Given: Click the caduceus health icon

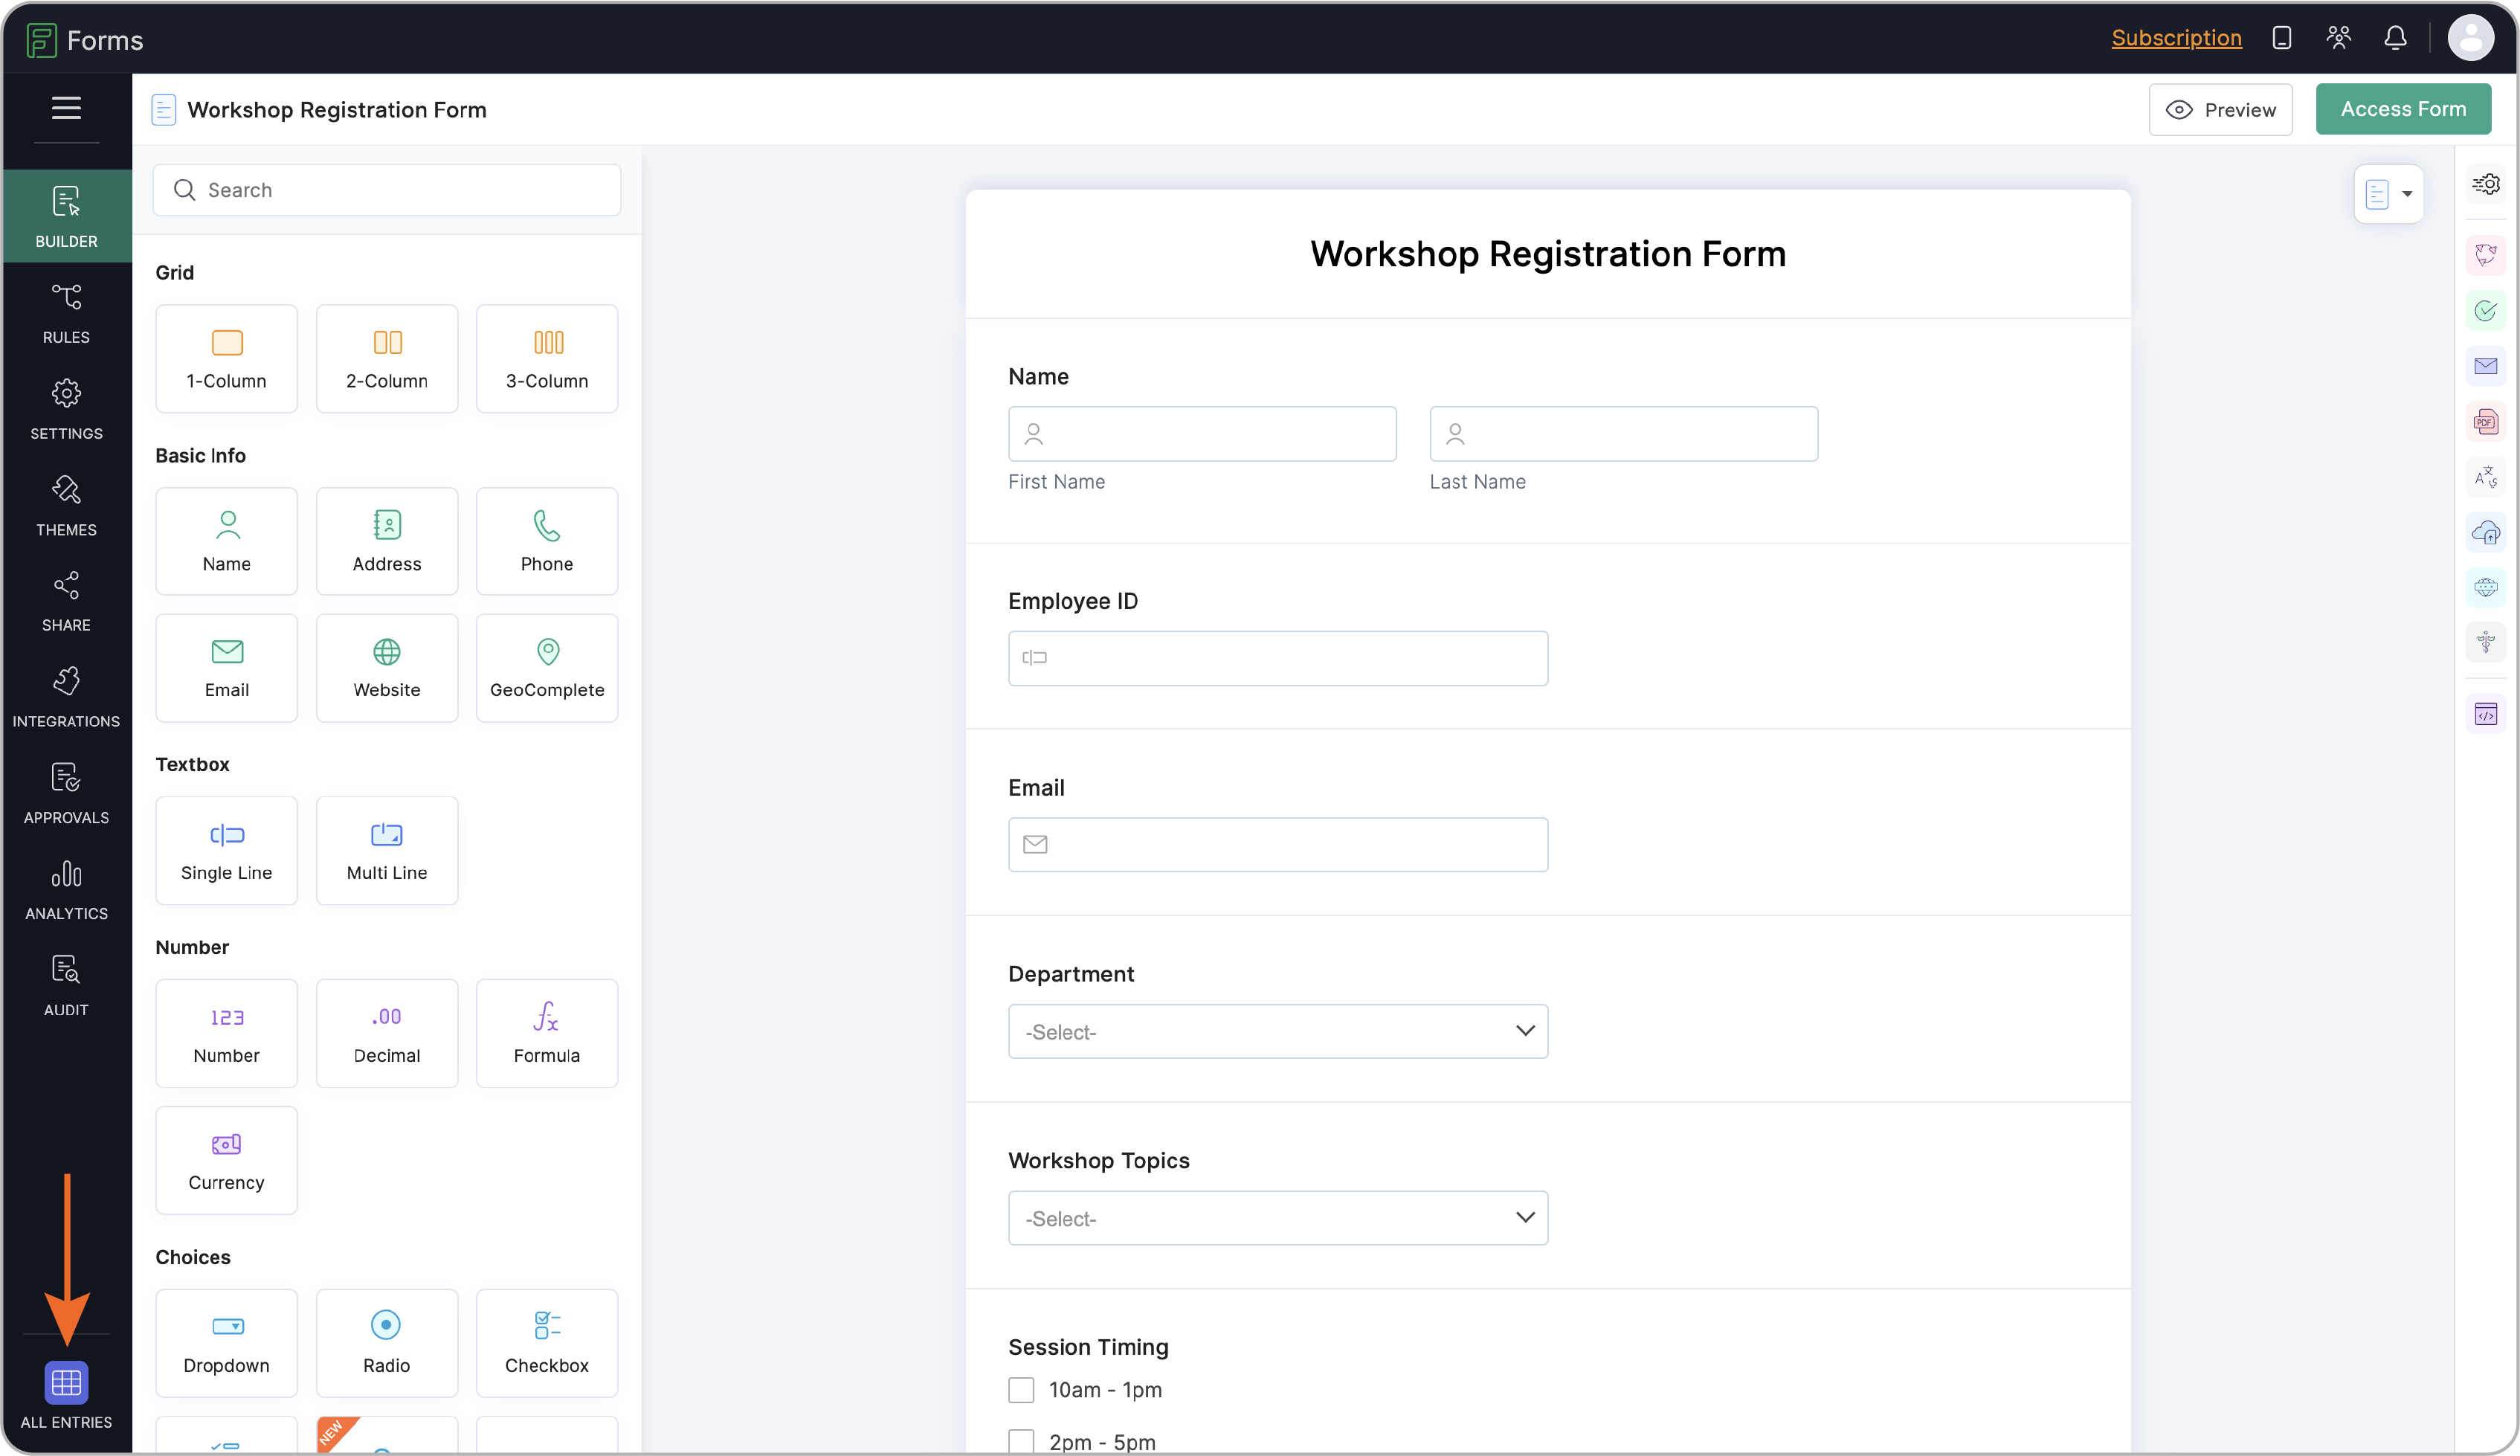Looking at the screenshot, I should click(x=2486, y=642).
